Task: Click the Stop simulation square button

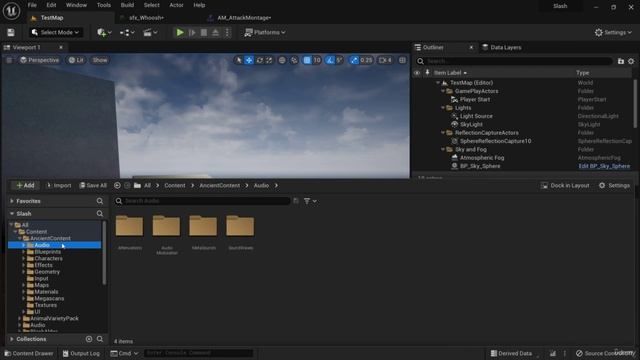Action: 204,33
